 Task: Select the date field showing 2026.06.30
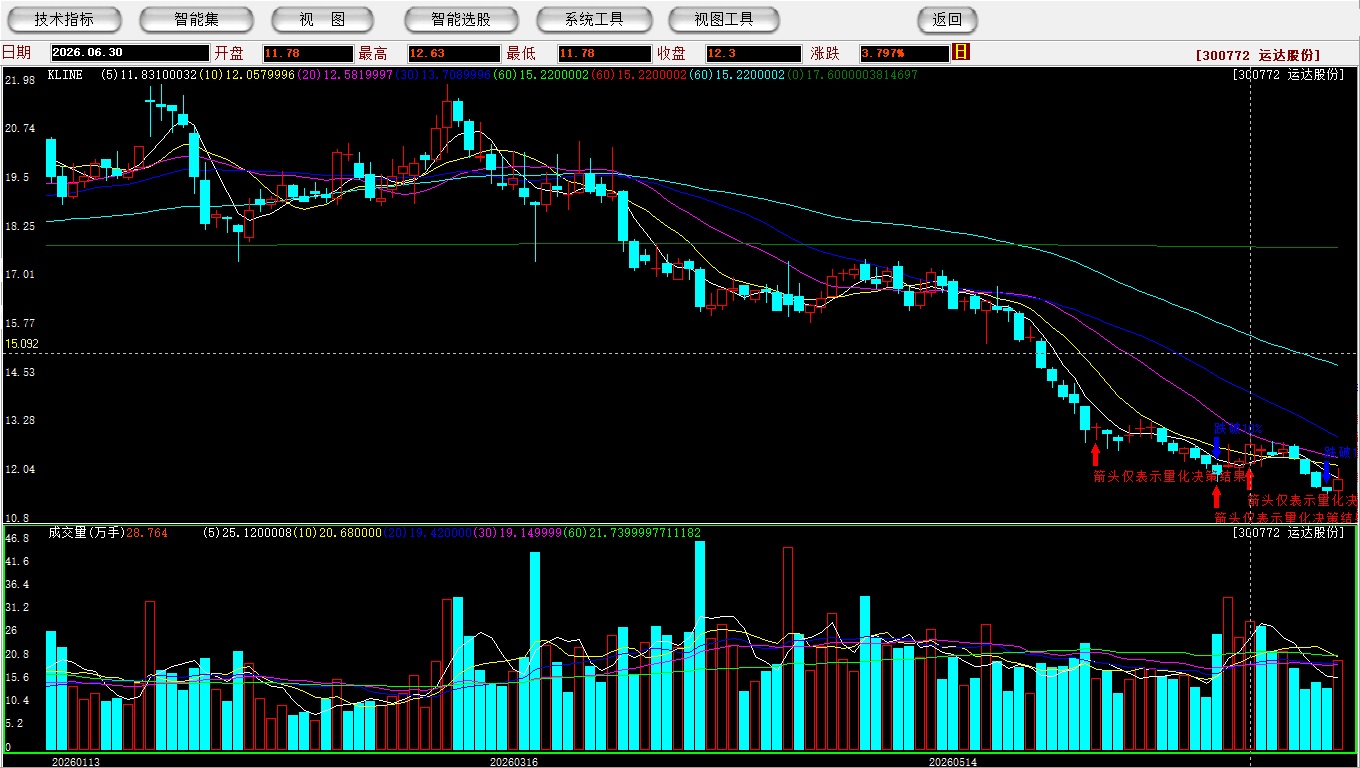click(130, 54)
